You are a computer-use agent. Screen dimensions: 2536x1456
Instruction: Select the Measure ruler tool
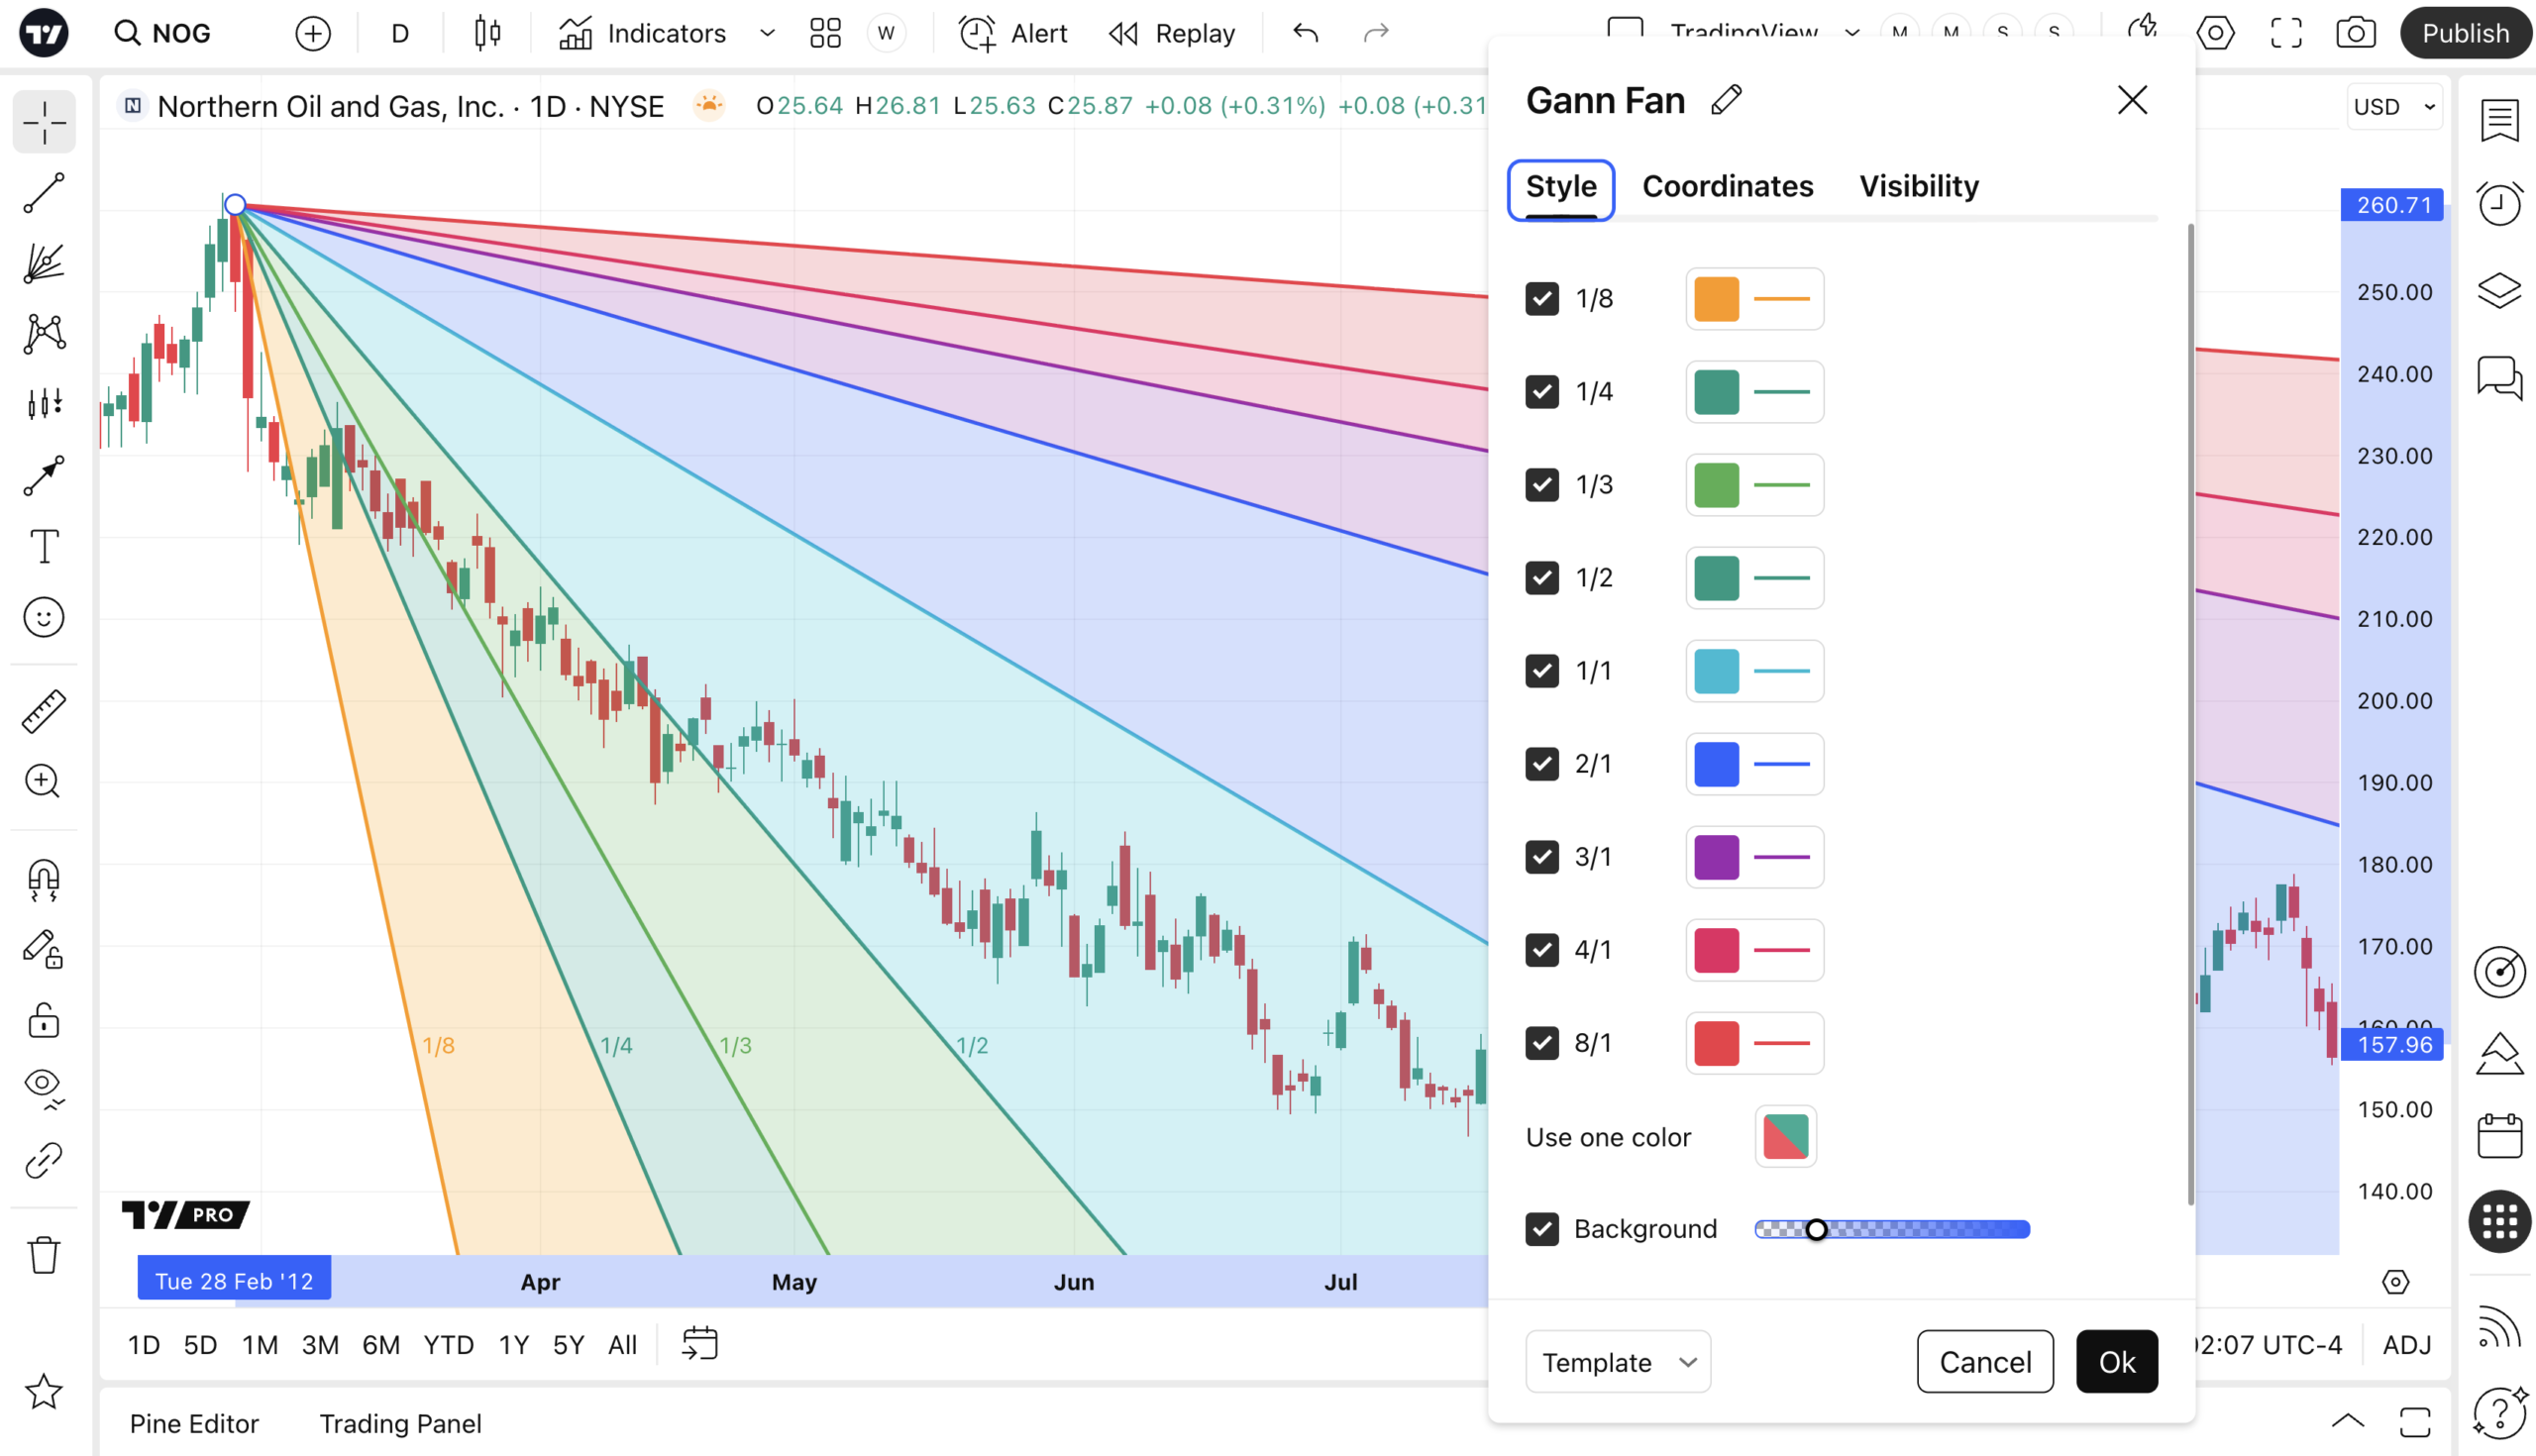pos(43,709)
